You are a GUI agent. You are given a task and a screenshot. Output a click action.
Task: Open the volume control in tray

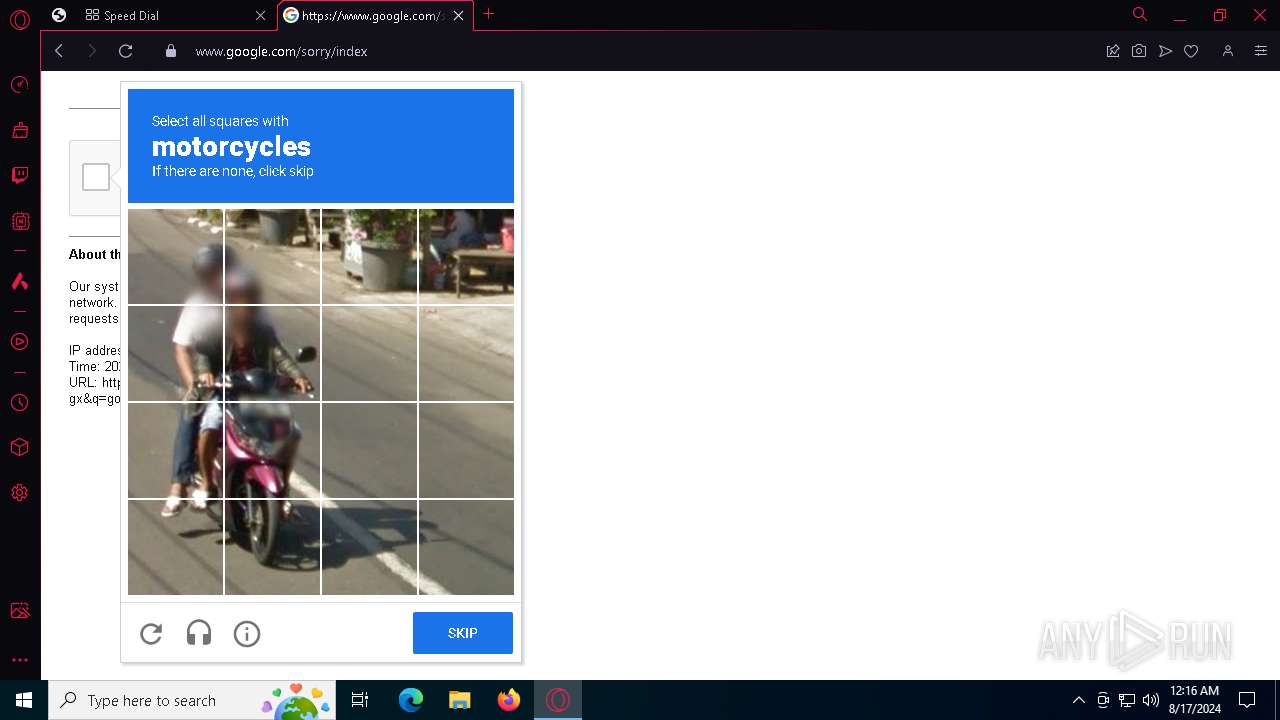click(1151, 700)
